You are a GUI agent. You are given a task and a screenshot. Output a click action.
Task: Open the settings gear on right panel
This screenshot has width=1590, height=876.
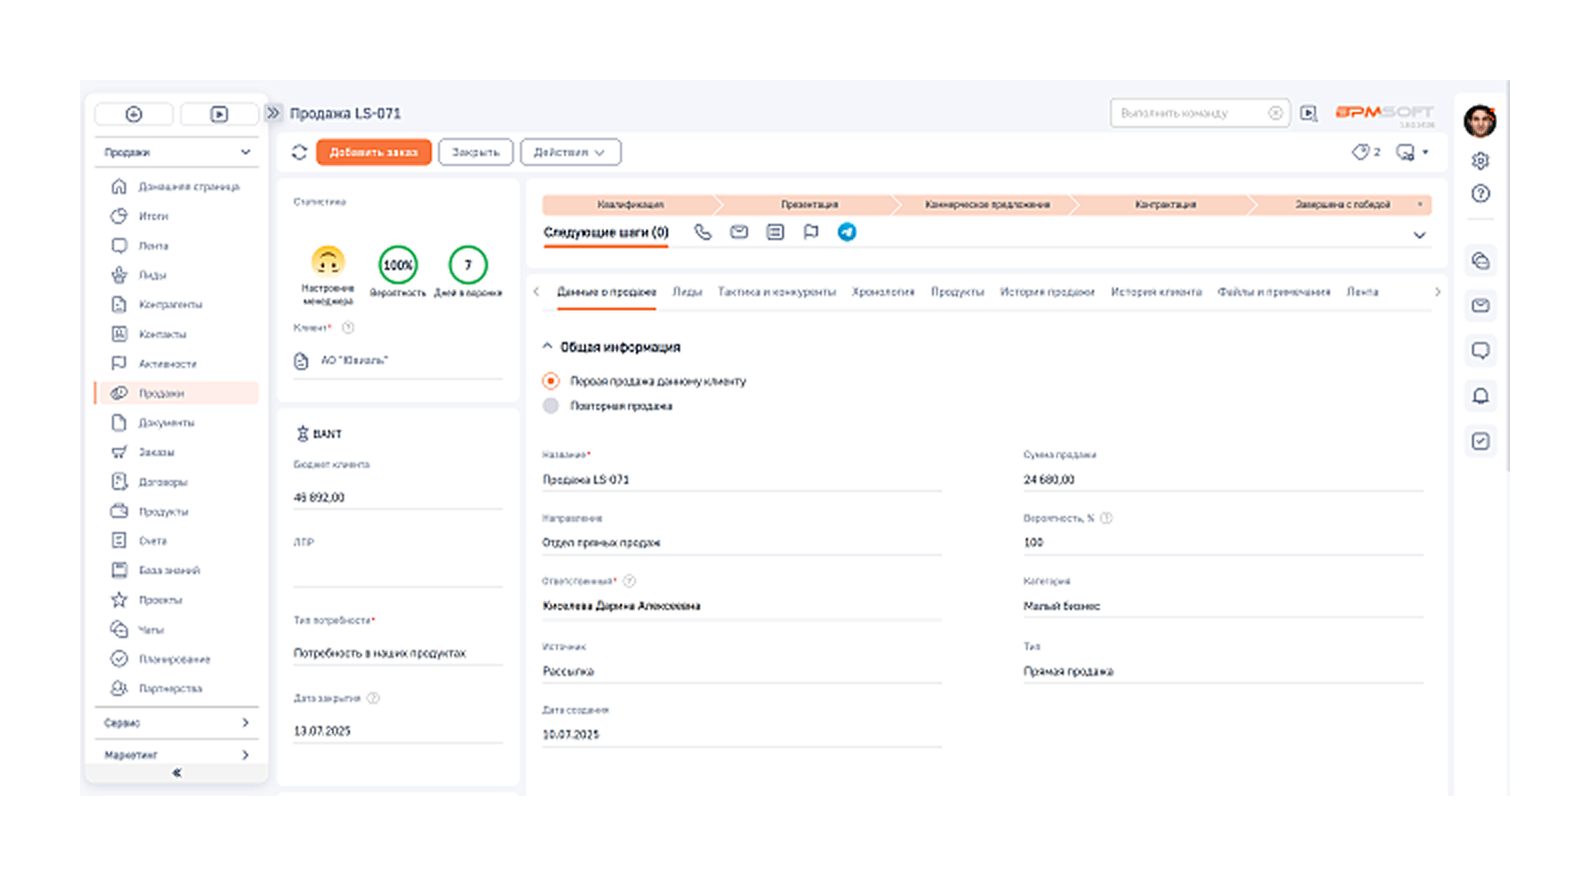pyautogui.click(x=1480, y=160)
